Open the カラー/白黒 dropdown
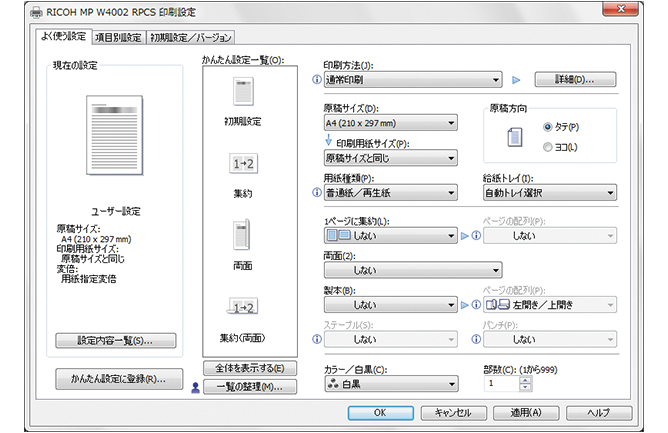Screen dimensions: 668x433 (390, 383)
